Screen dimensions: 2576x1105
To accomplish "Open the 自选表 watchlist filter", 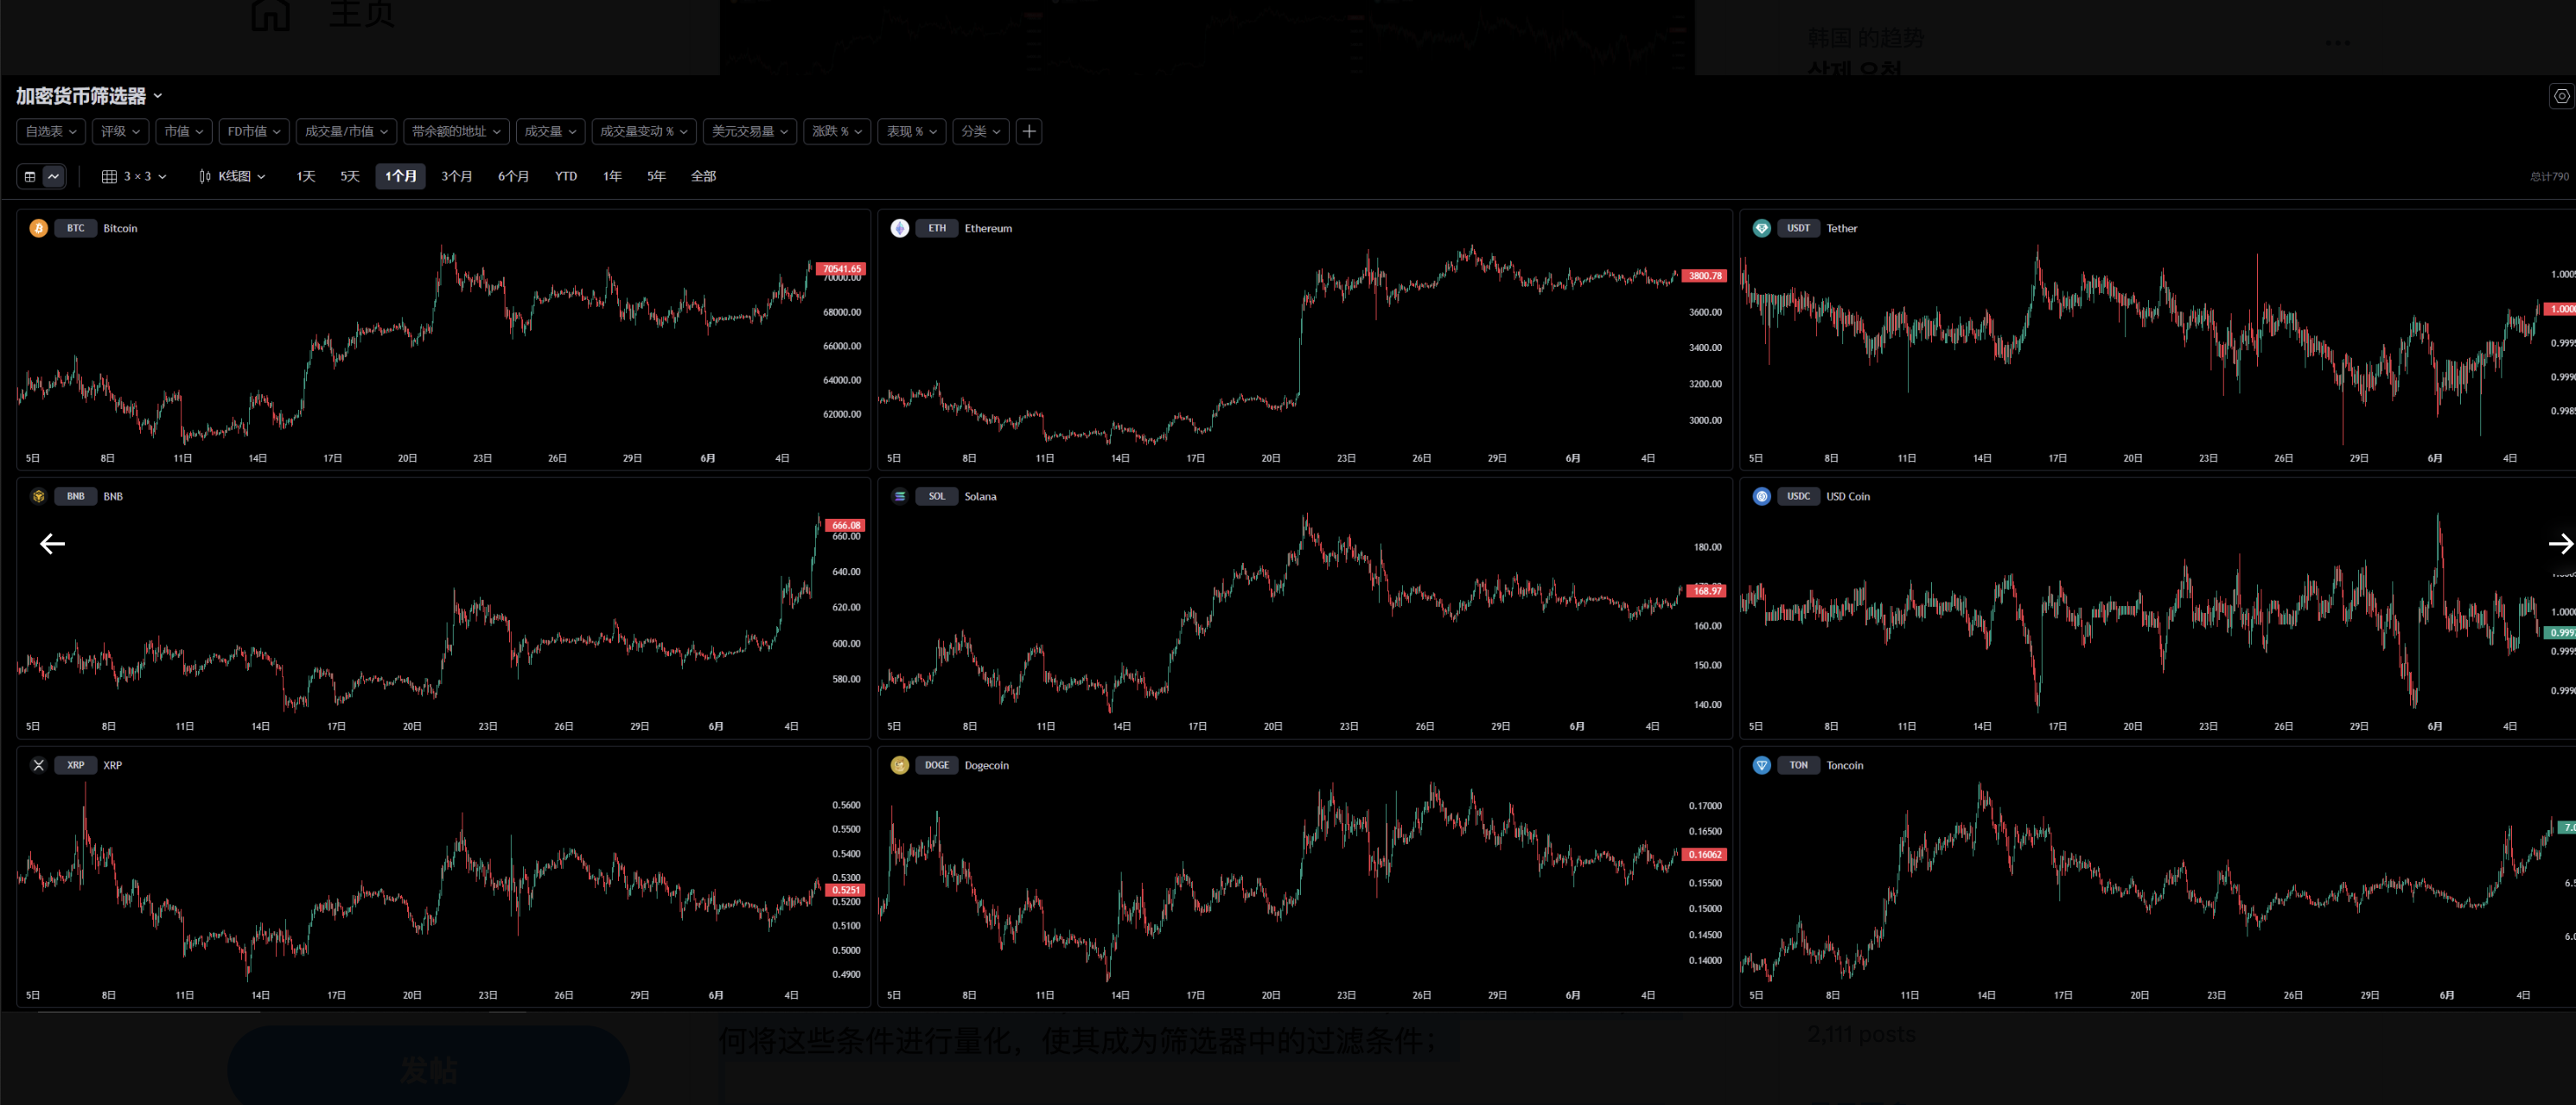I will pyautogui.click(x=51, y=131).
